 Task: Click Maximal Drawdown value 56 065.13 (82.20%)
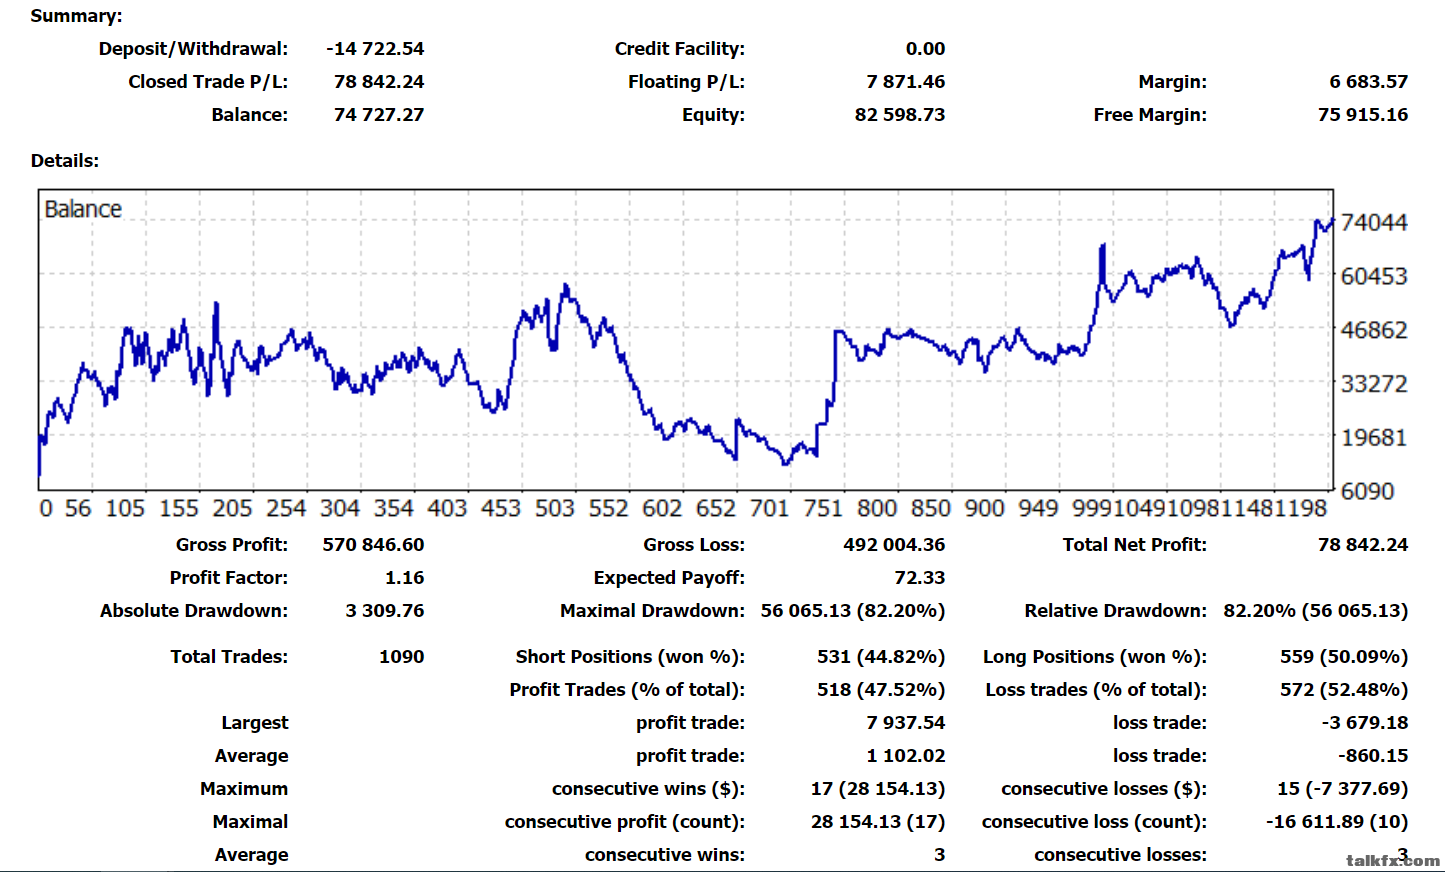853,610
